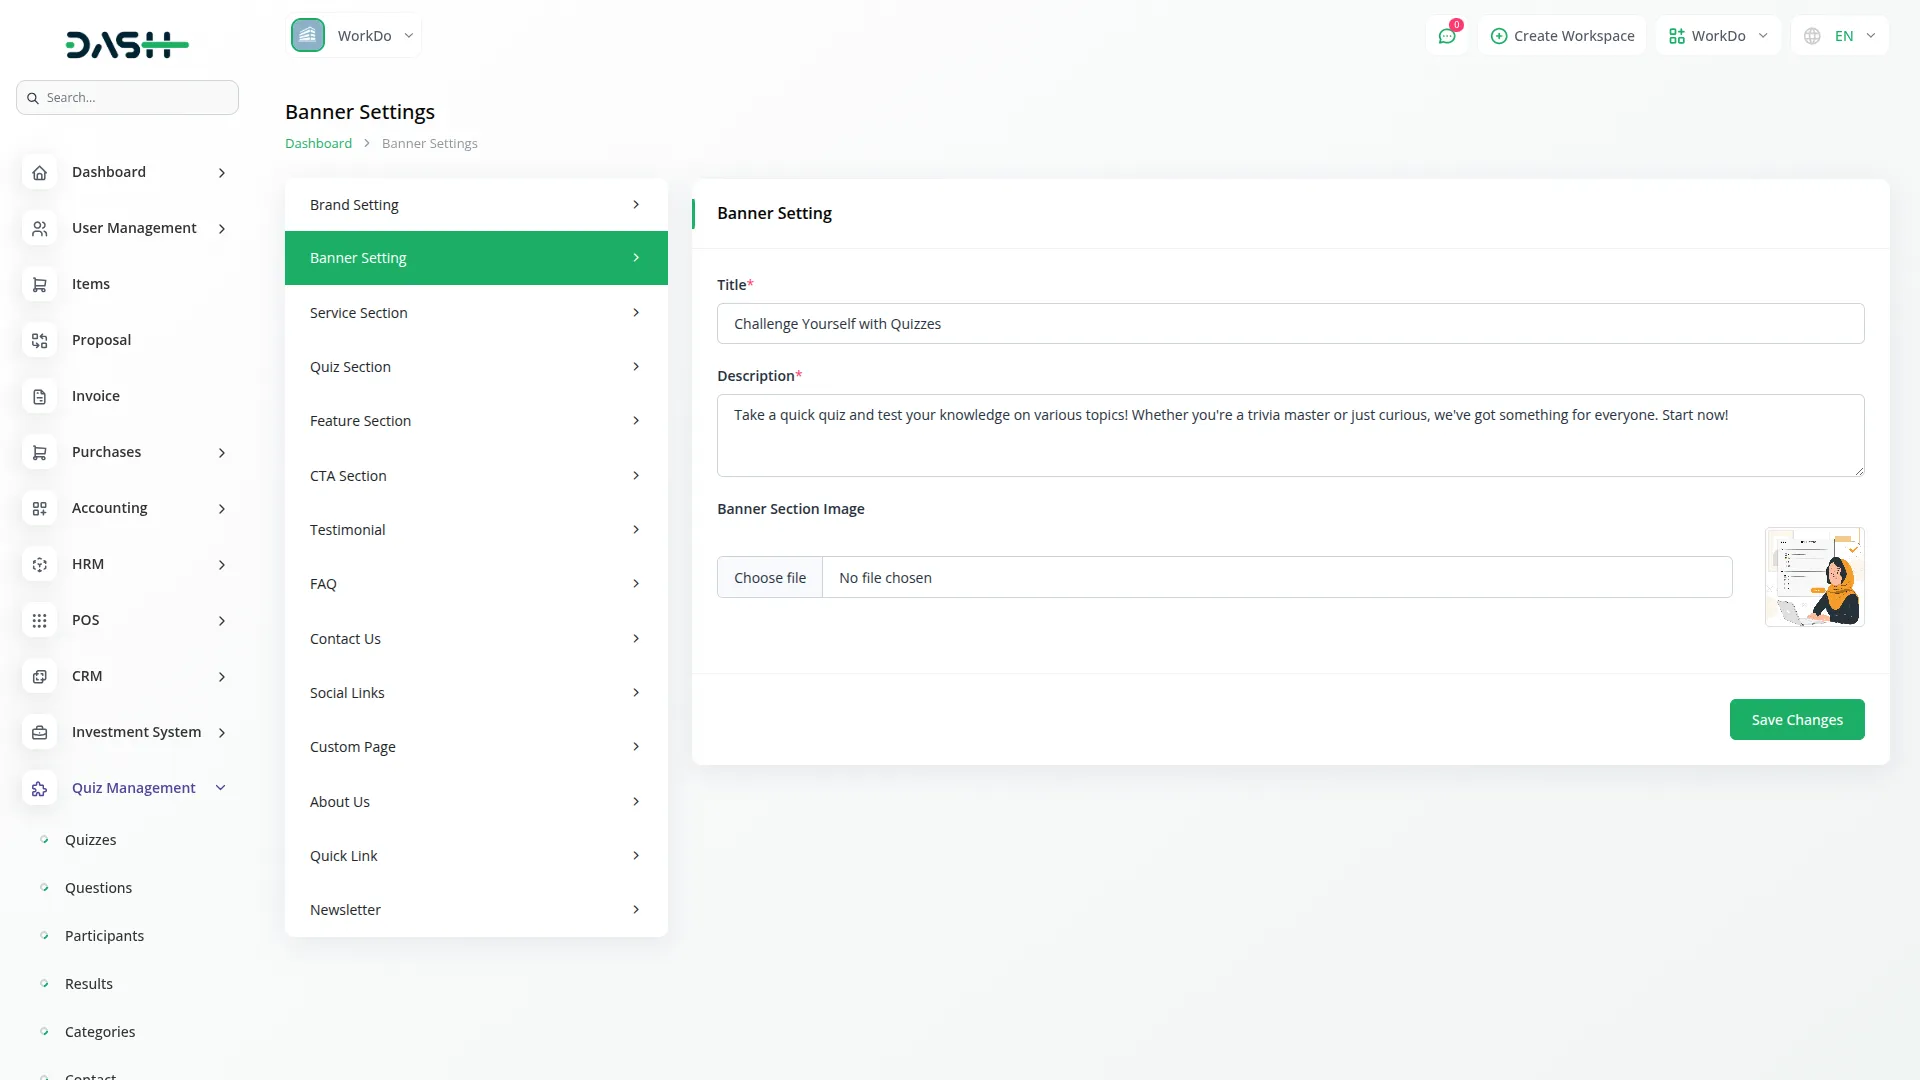Open the messages notification bubble icon

pos(1447,35)
